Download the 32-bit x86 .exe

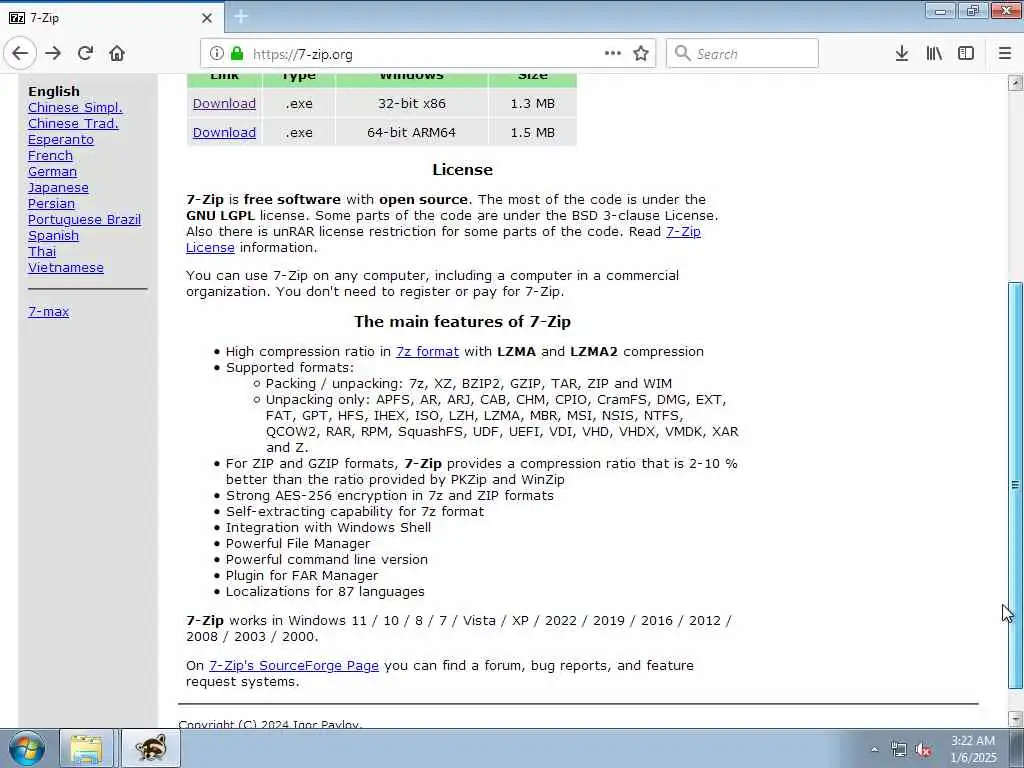tap(224, 103)
